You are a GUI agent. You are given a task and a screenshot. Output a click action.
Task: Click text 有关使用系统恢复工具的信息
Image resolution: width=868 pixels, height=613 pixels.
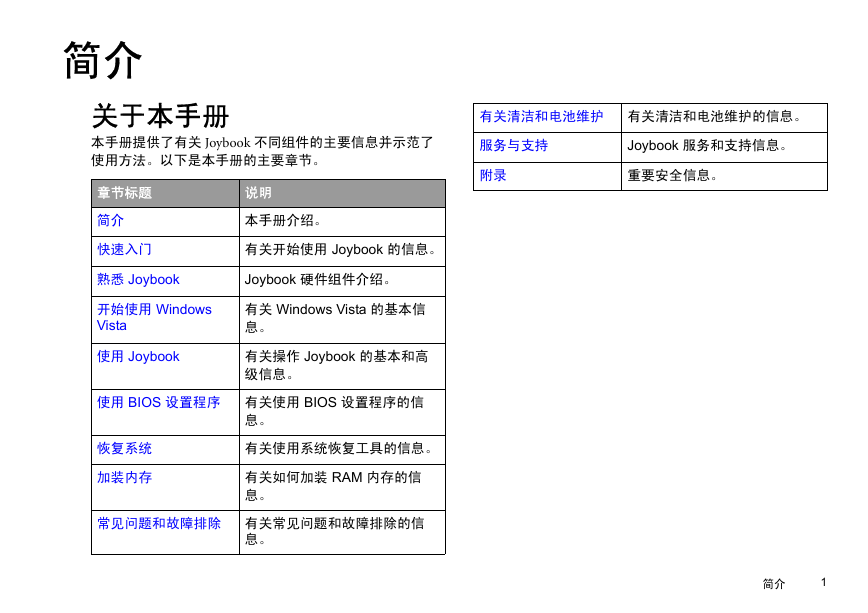coord(338,448)
